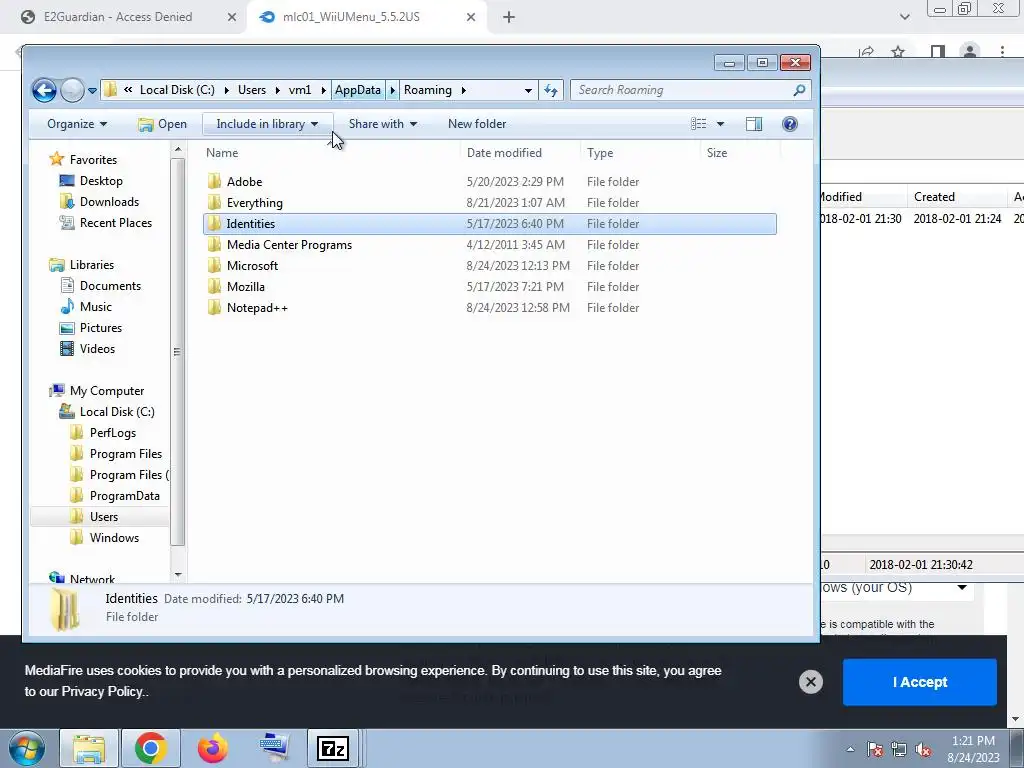The image size is (1024, 768).
Task: Open the view options dropdown arrow
Action: [x=720, y=124]
